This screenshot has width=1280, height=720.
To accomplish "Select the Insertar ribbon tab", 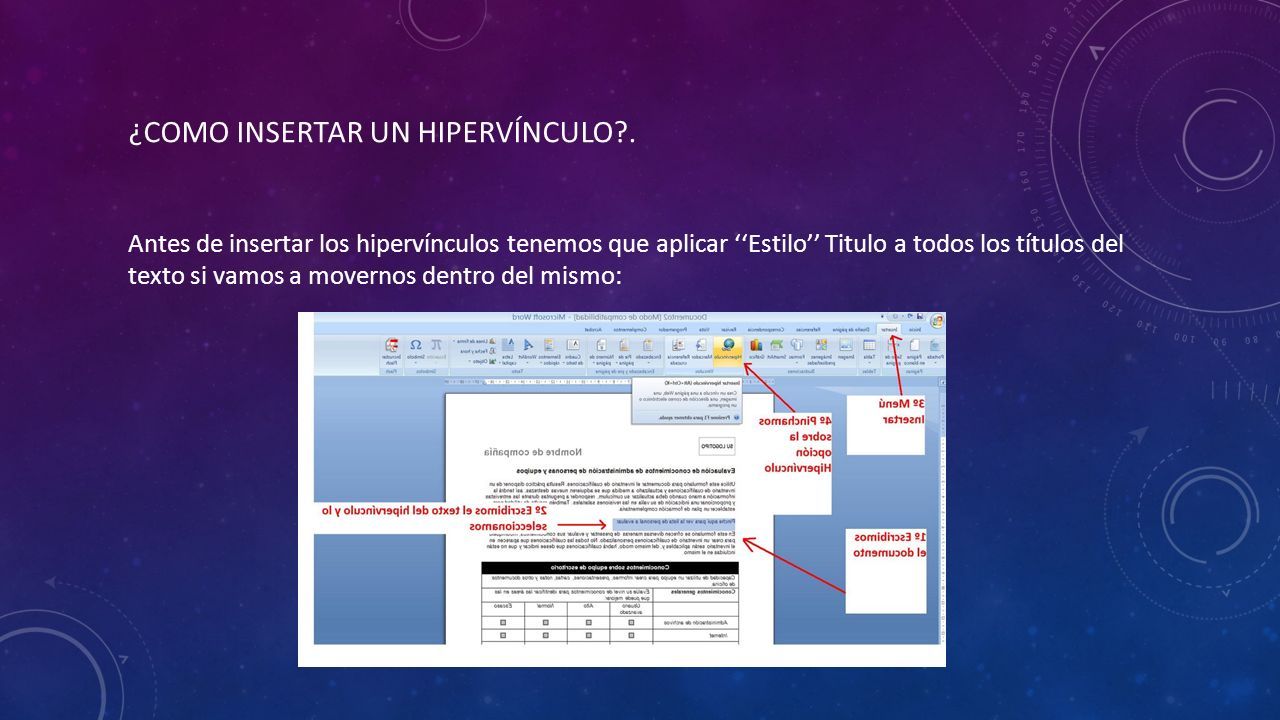I will coord(889,329).
